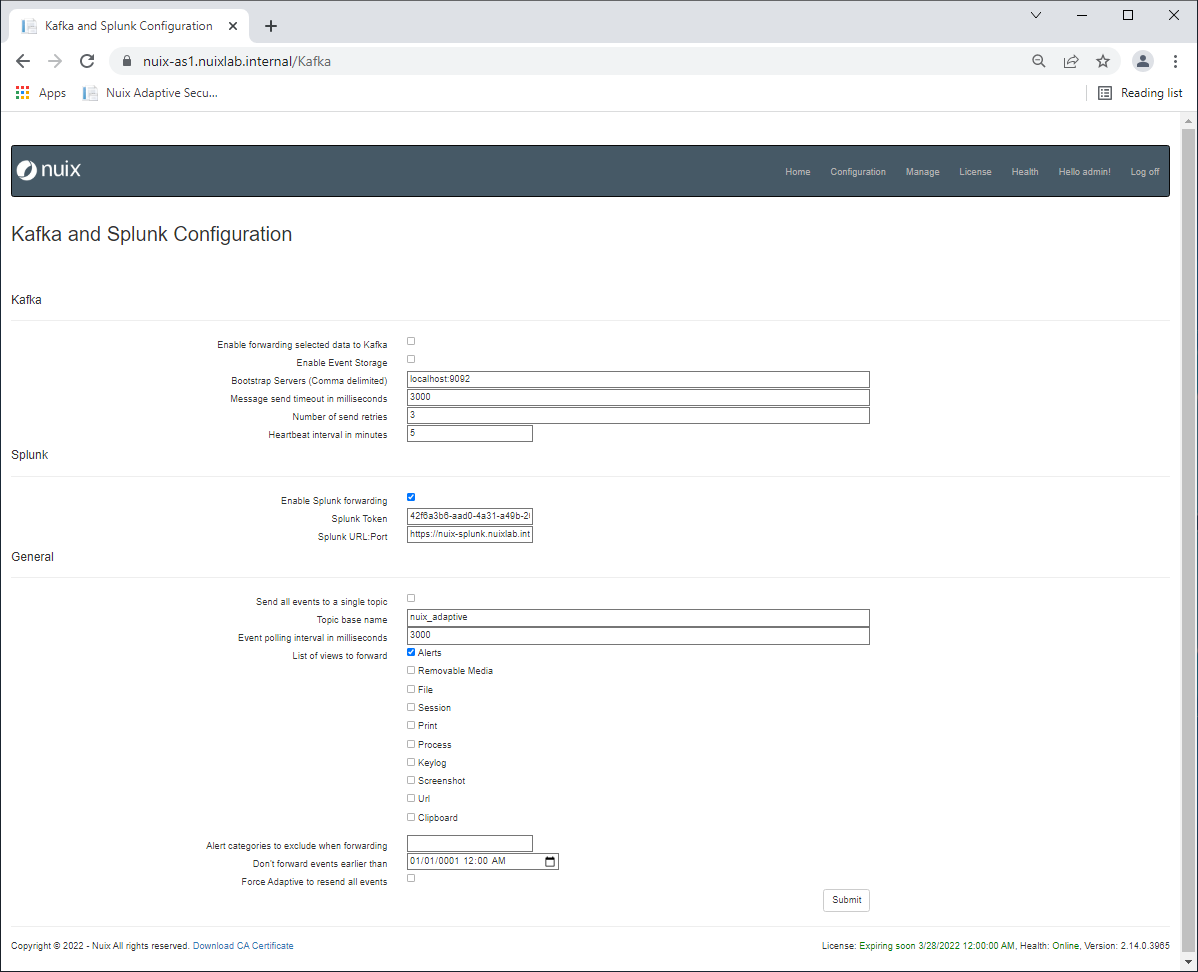Viewport: 1198px width, 972px height.
Task: Click the Bootstrap Servers field
Action: click(x=638, y=379)
